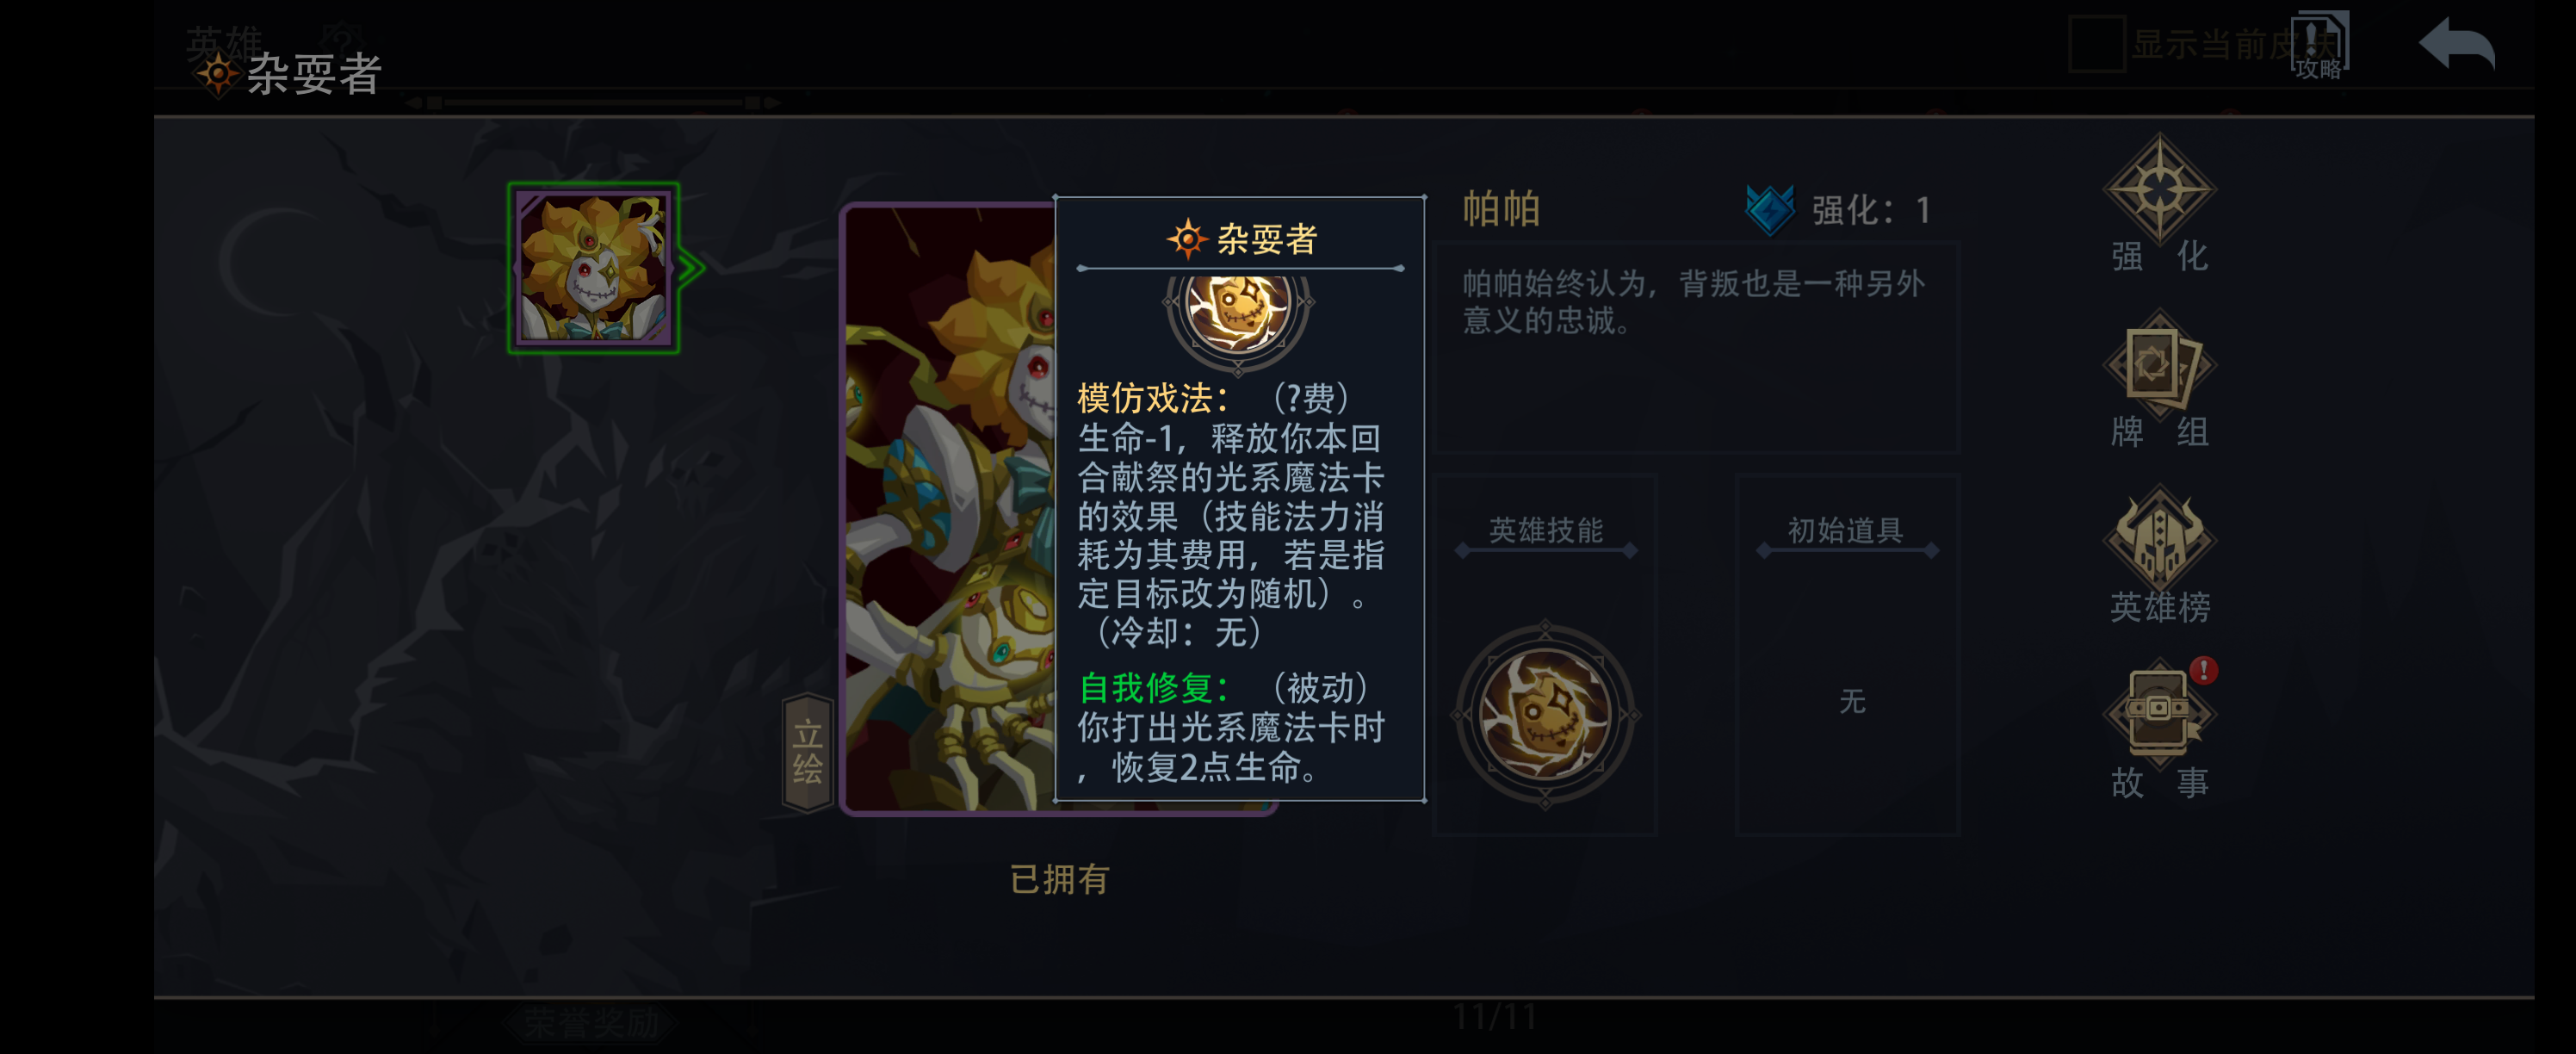Toggle the 显示当前皮肤 checkbox
Screen dimensions: 2576x1054
2096,45
